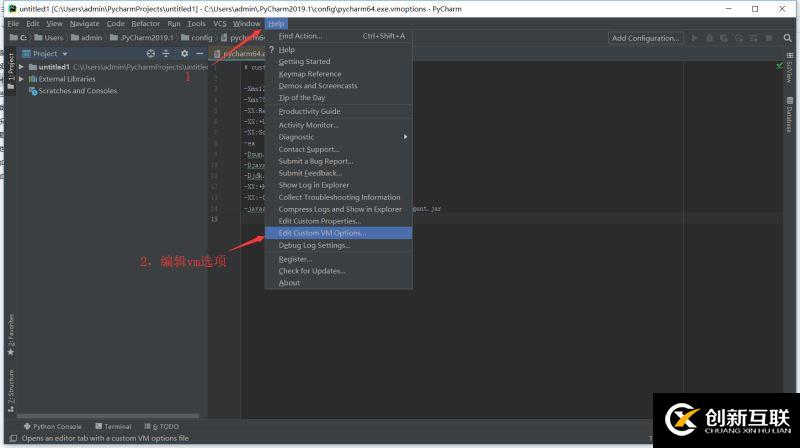Expand External Libraries node
The image size is (800, 448).
[21, 79]
